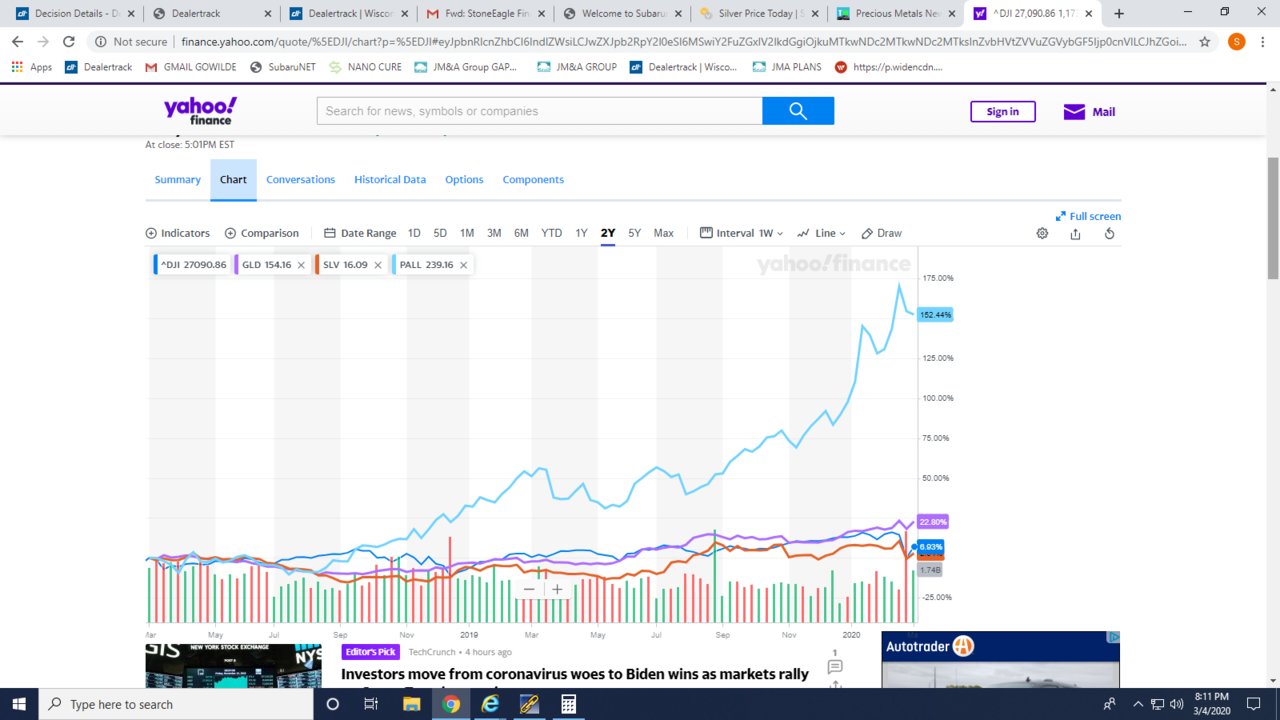Switch to Precious Metals News tab
Screen dimensions: 1280x720
pos(896,14)
